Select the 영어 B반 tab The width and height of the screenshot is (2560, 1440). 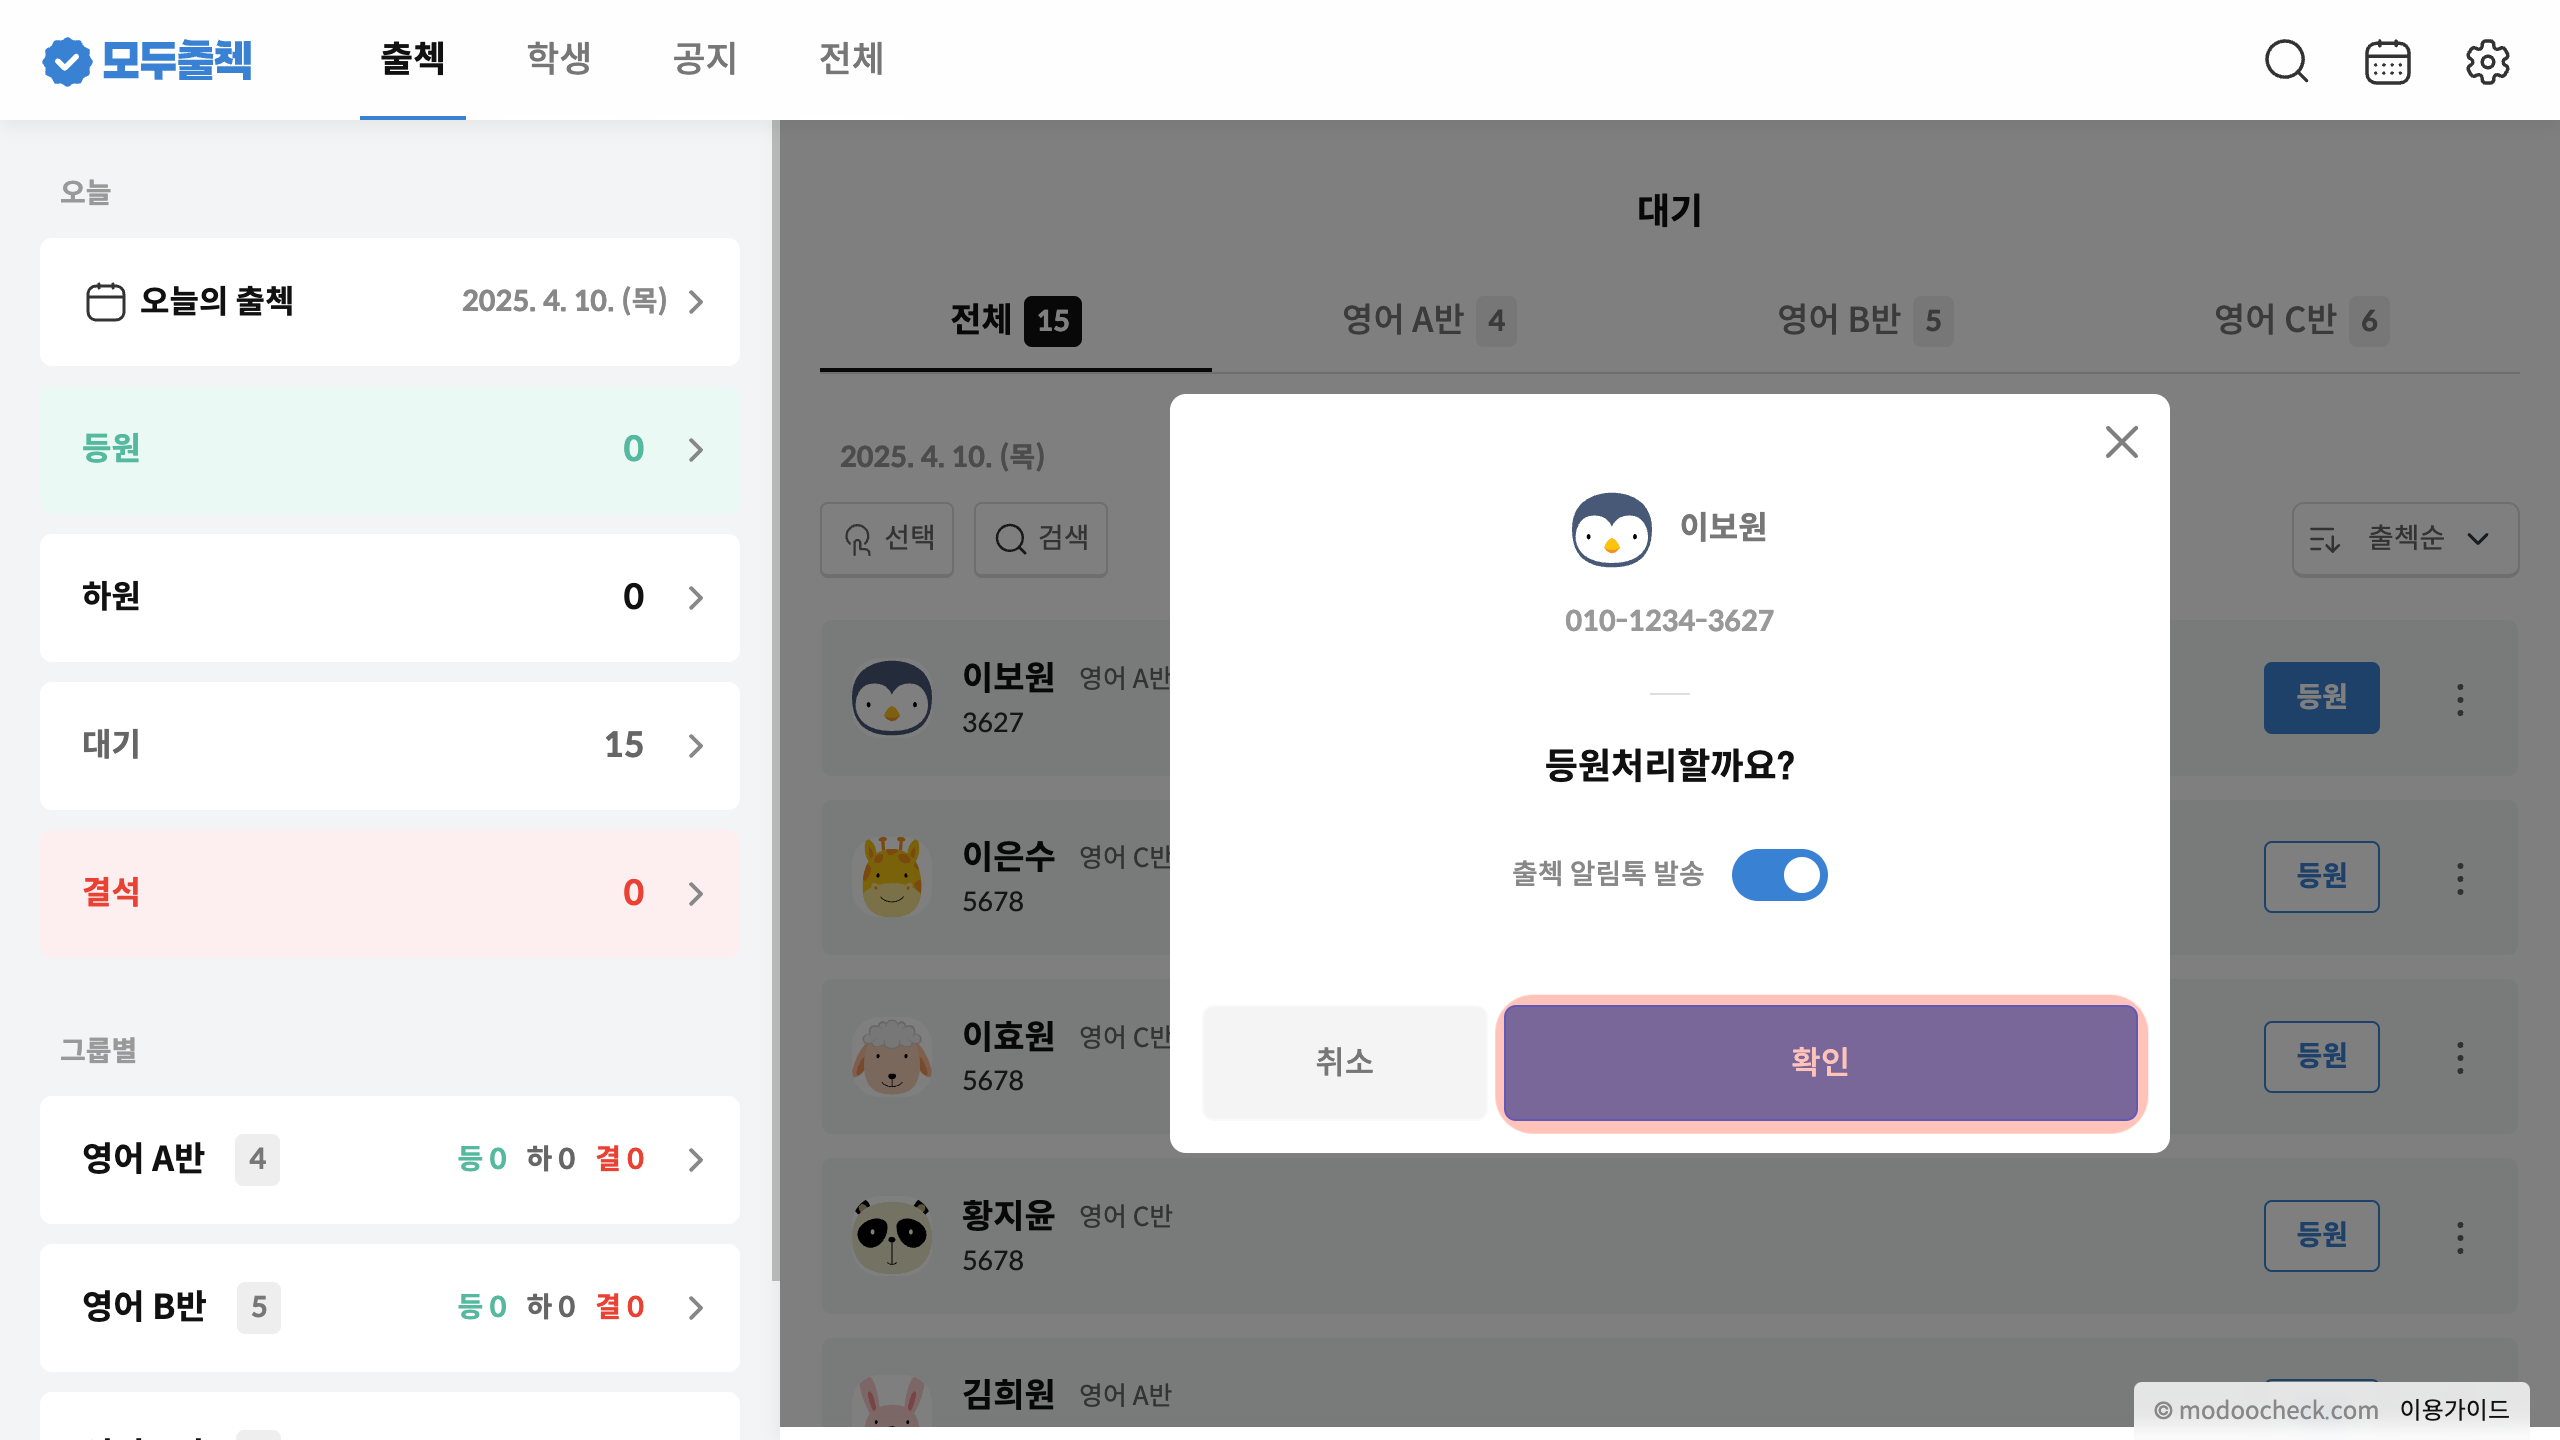coord(1863,320)
